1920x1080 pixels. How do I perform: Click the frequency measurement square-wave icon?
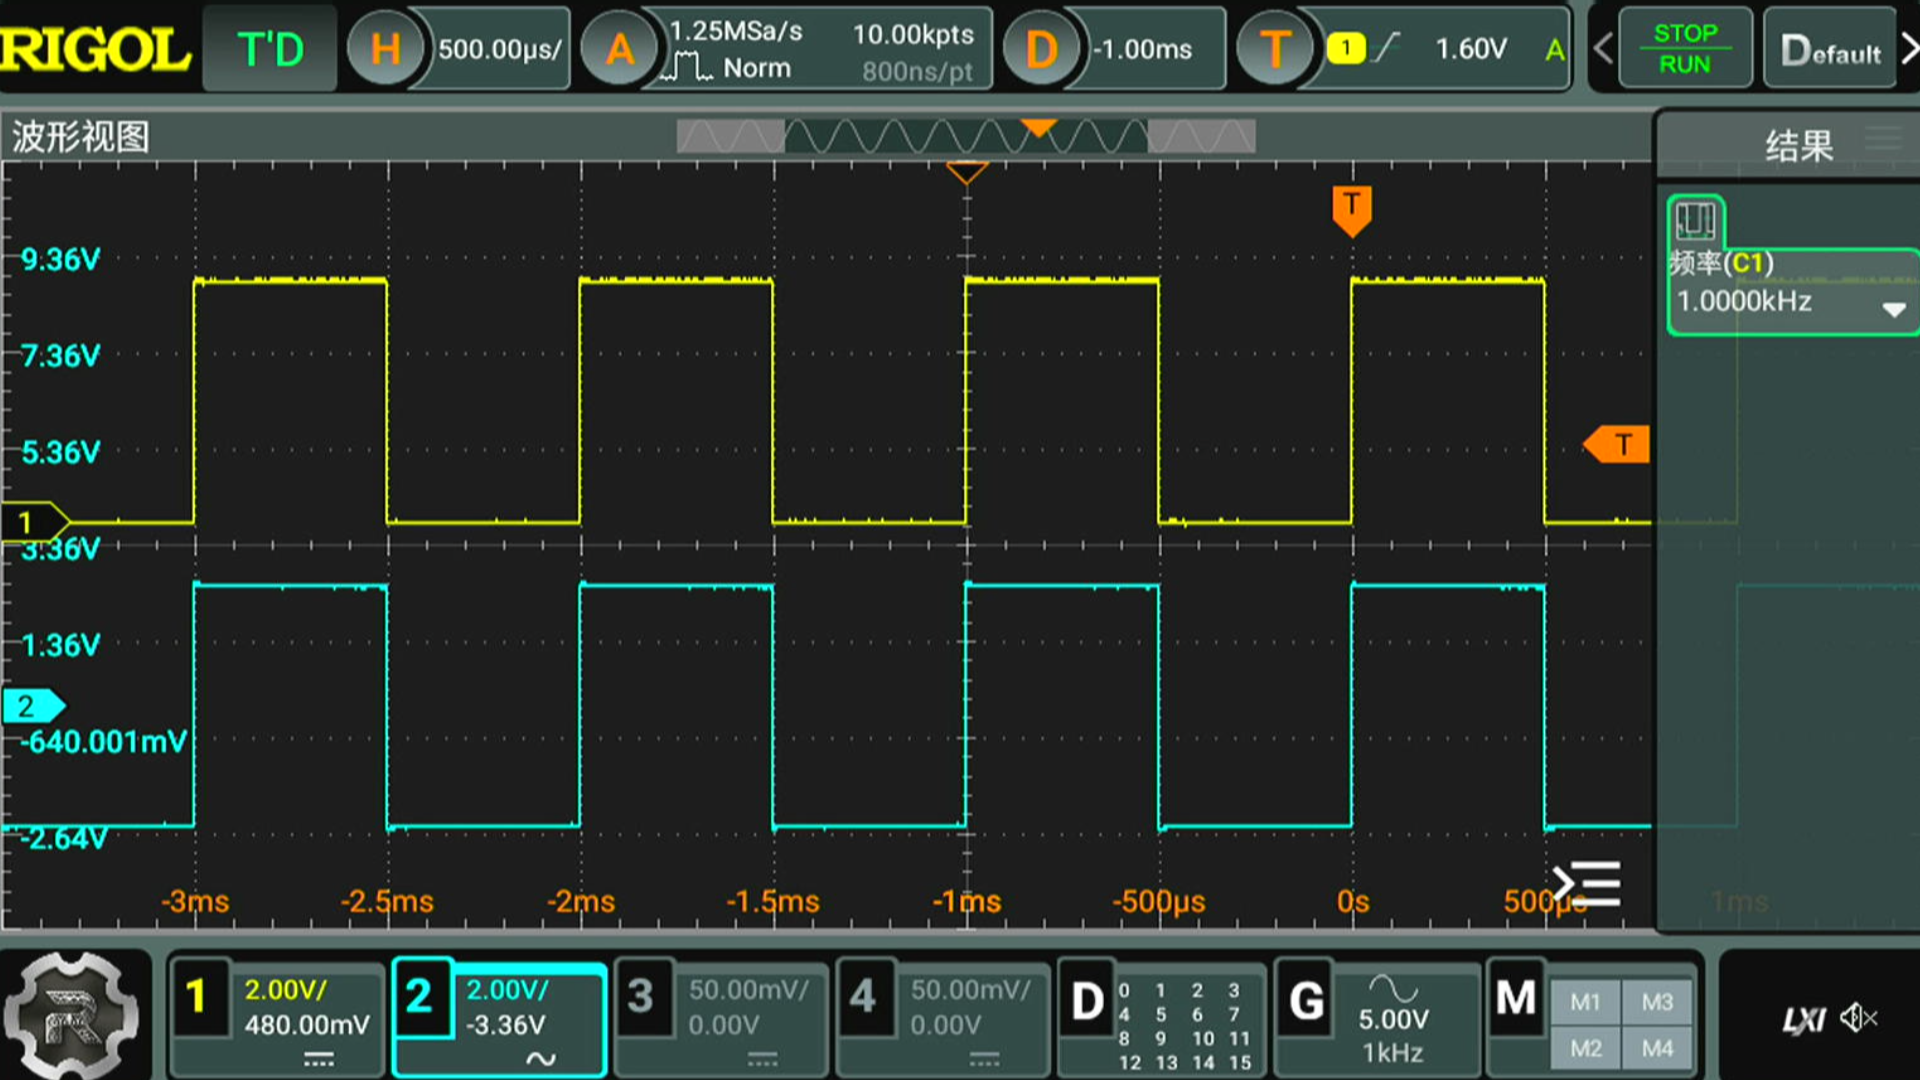[x=1695, y=221]
